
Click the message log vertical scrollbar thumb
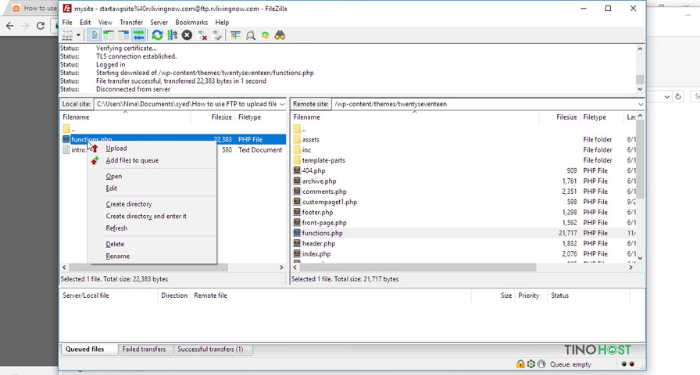click(640, 79)
